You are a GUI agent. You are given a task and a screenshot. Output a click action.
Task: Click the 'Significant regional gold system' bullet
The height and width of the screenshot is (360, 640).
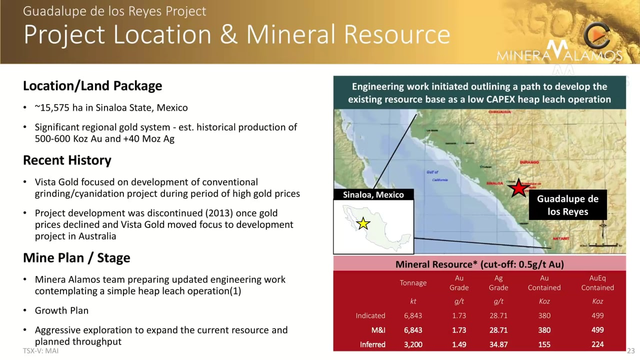[166, 133]
